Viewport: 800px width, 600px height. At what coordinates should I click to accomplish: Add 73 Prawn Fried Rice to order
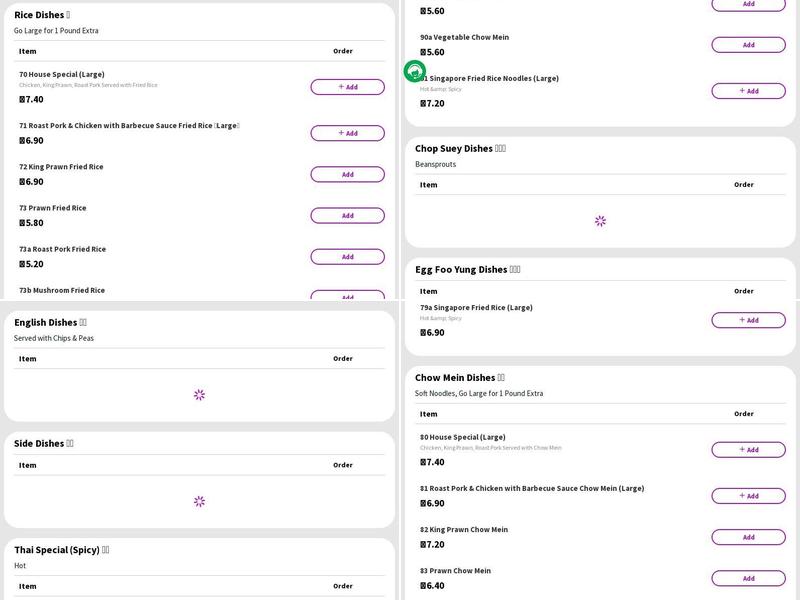[x=347, y=215]
